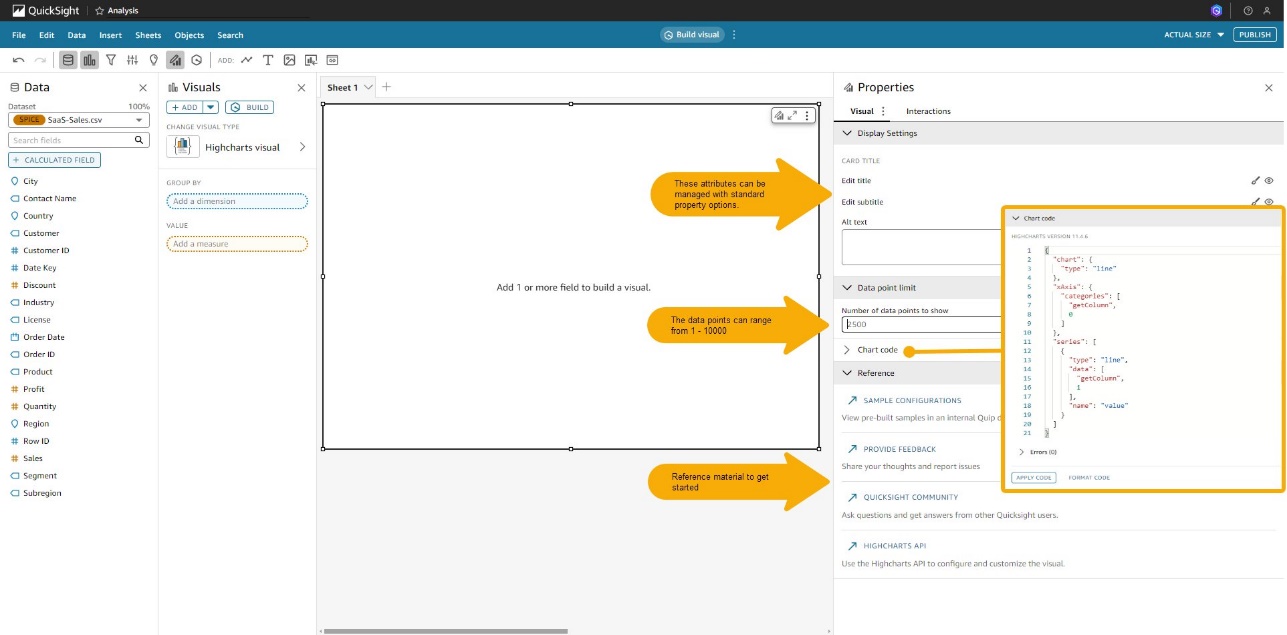1287x635 pixels.
Task: Open the help question mark icon
Action: 1248,10
